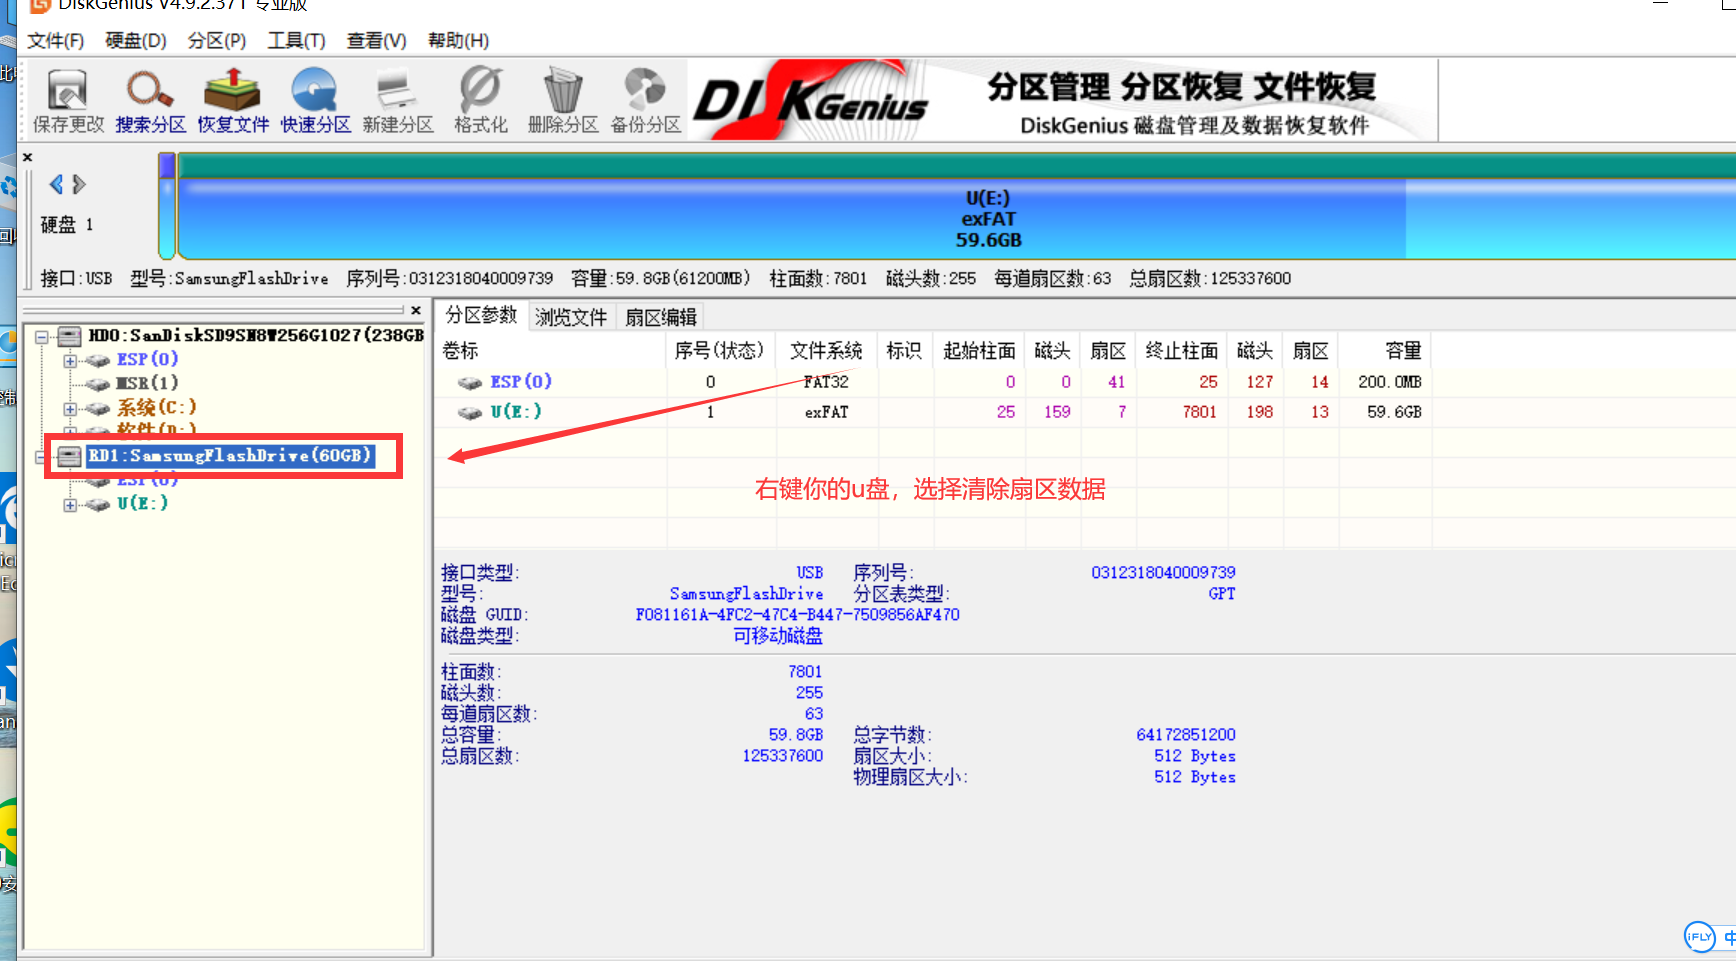Click the small ESP partition block
The image size is (1736, 961).
click(167, 206)
